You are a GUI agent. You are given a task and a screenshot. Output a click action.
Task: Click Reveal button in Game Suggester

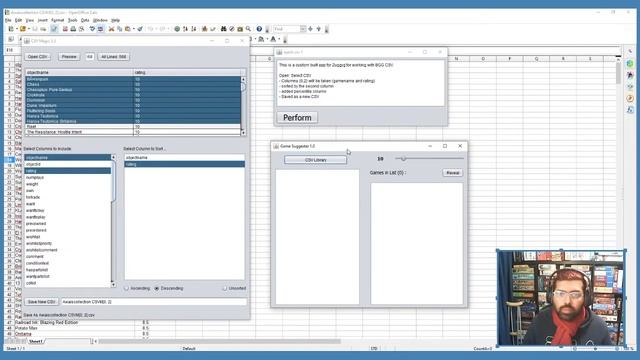coord(453,173)
